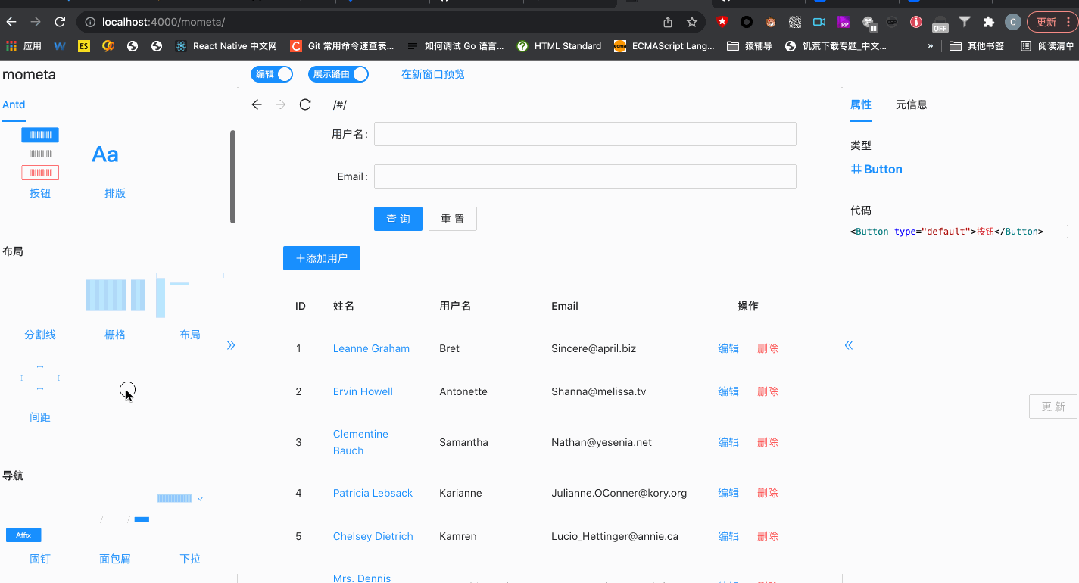Viewport: 1079px width, 583px height.
Task: Expand the left panel using the » chevron
Action: 231,343
